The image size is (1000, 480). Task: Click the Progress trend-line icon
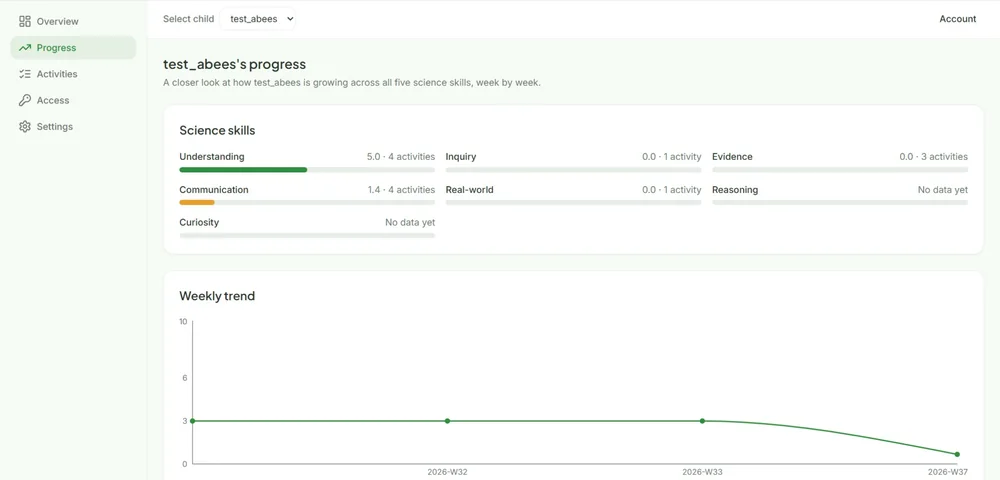pyautogui.click(x=25, y=48)
